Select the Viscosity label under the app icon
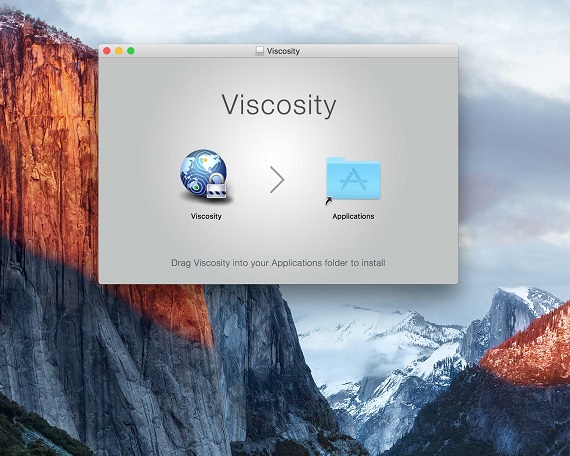Screen dimensions: 570x456 (206, 216)
